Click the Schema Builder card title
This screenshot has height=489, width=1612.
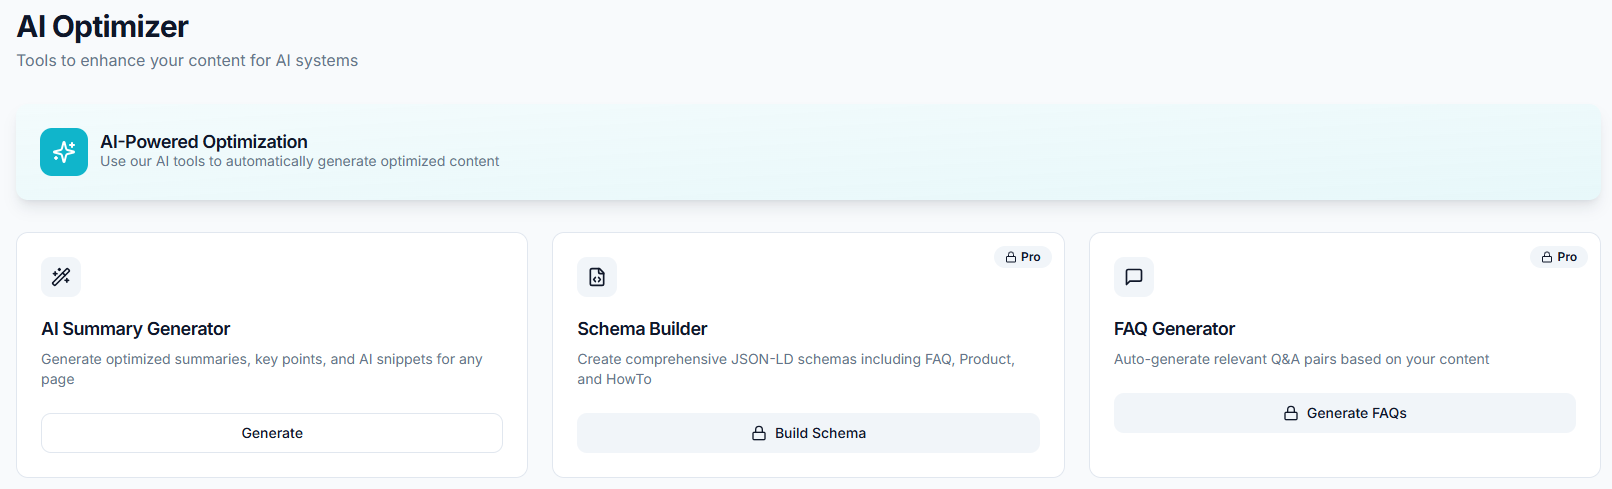(642, 329)
